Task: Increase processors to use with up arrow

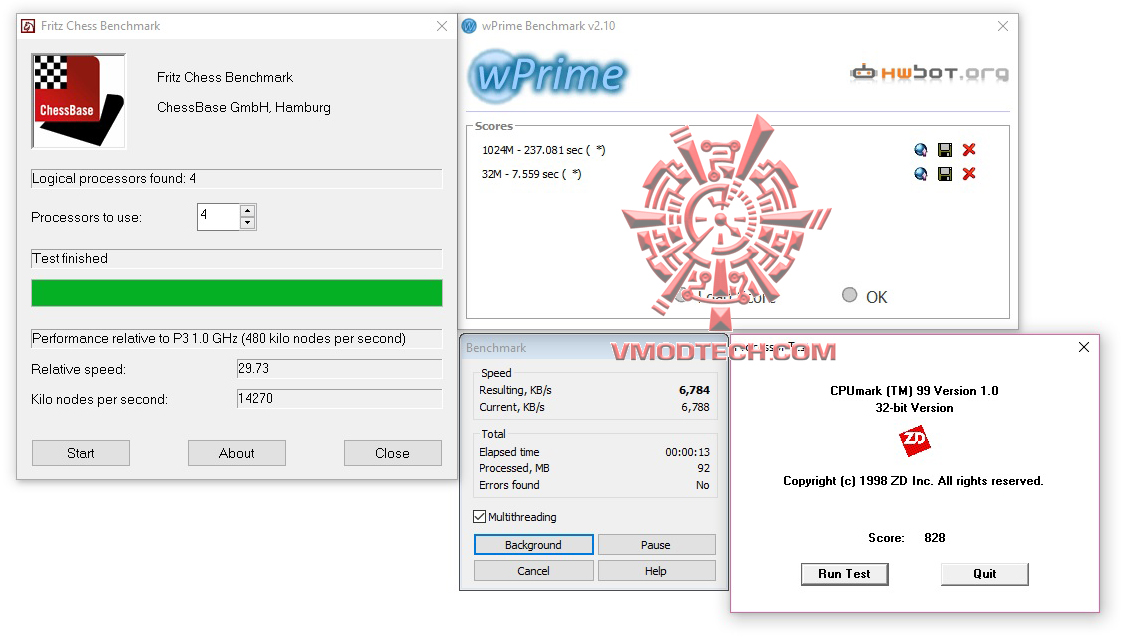Action: 248,211
